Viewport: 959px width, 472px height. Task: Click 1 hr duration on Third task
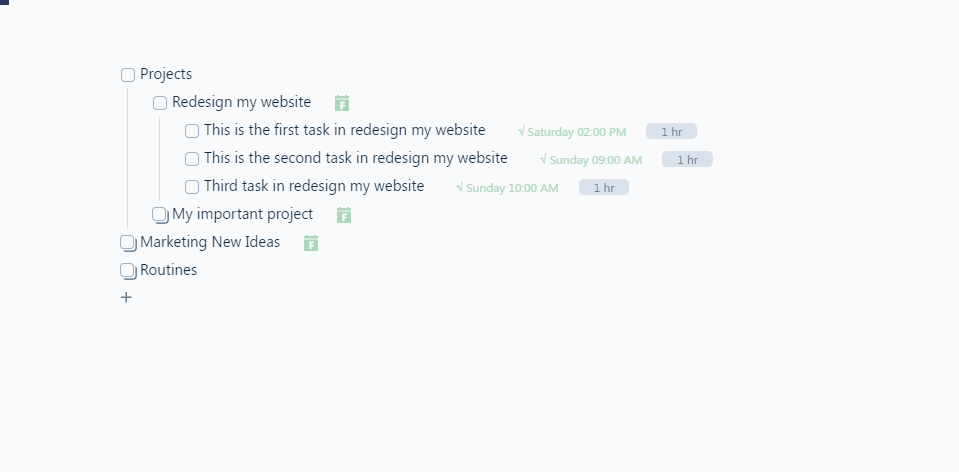pyautogui.click(x=604, y=188)
